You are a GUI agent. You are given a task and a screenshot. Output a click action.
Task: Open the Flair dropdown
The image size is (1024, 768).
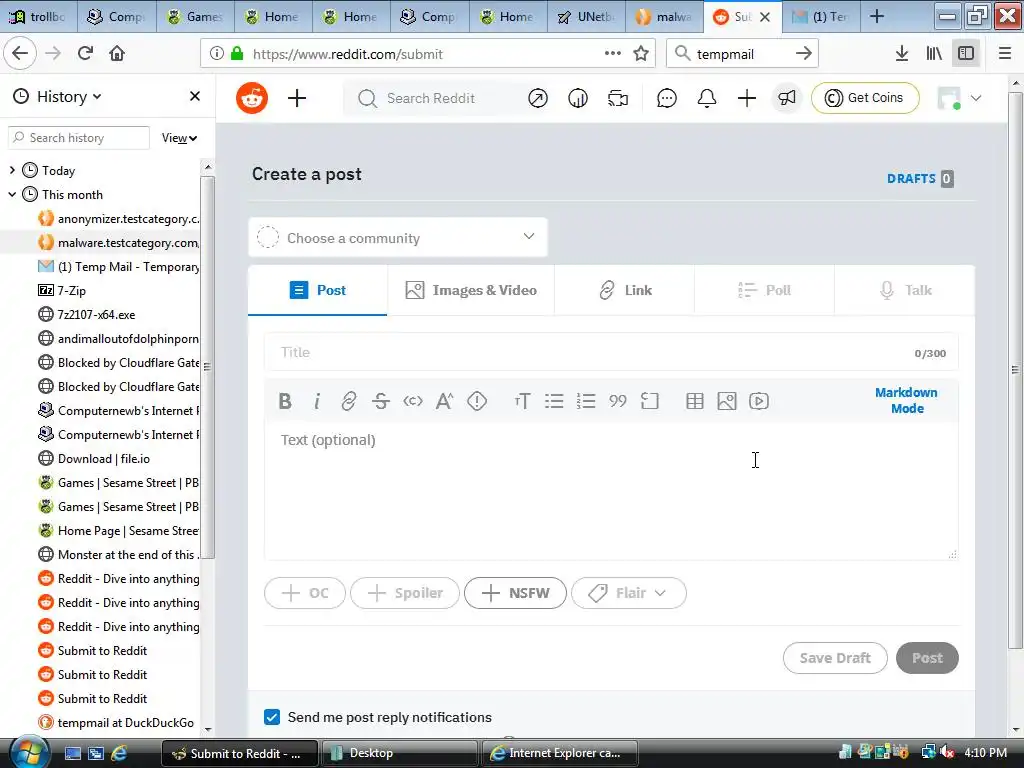click(x=628, y=593)
